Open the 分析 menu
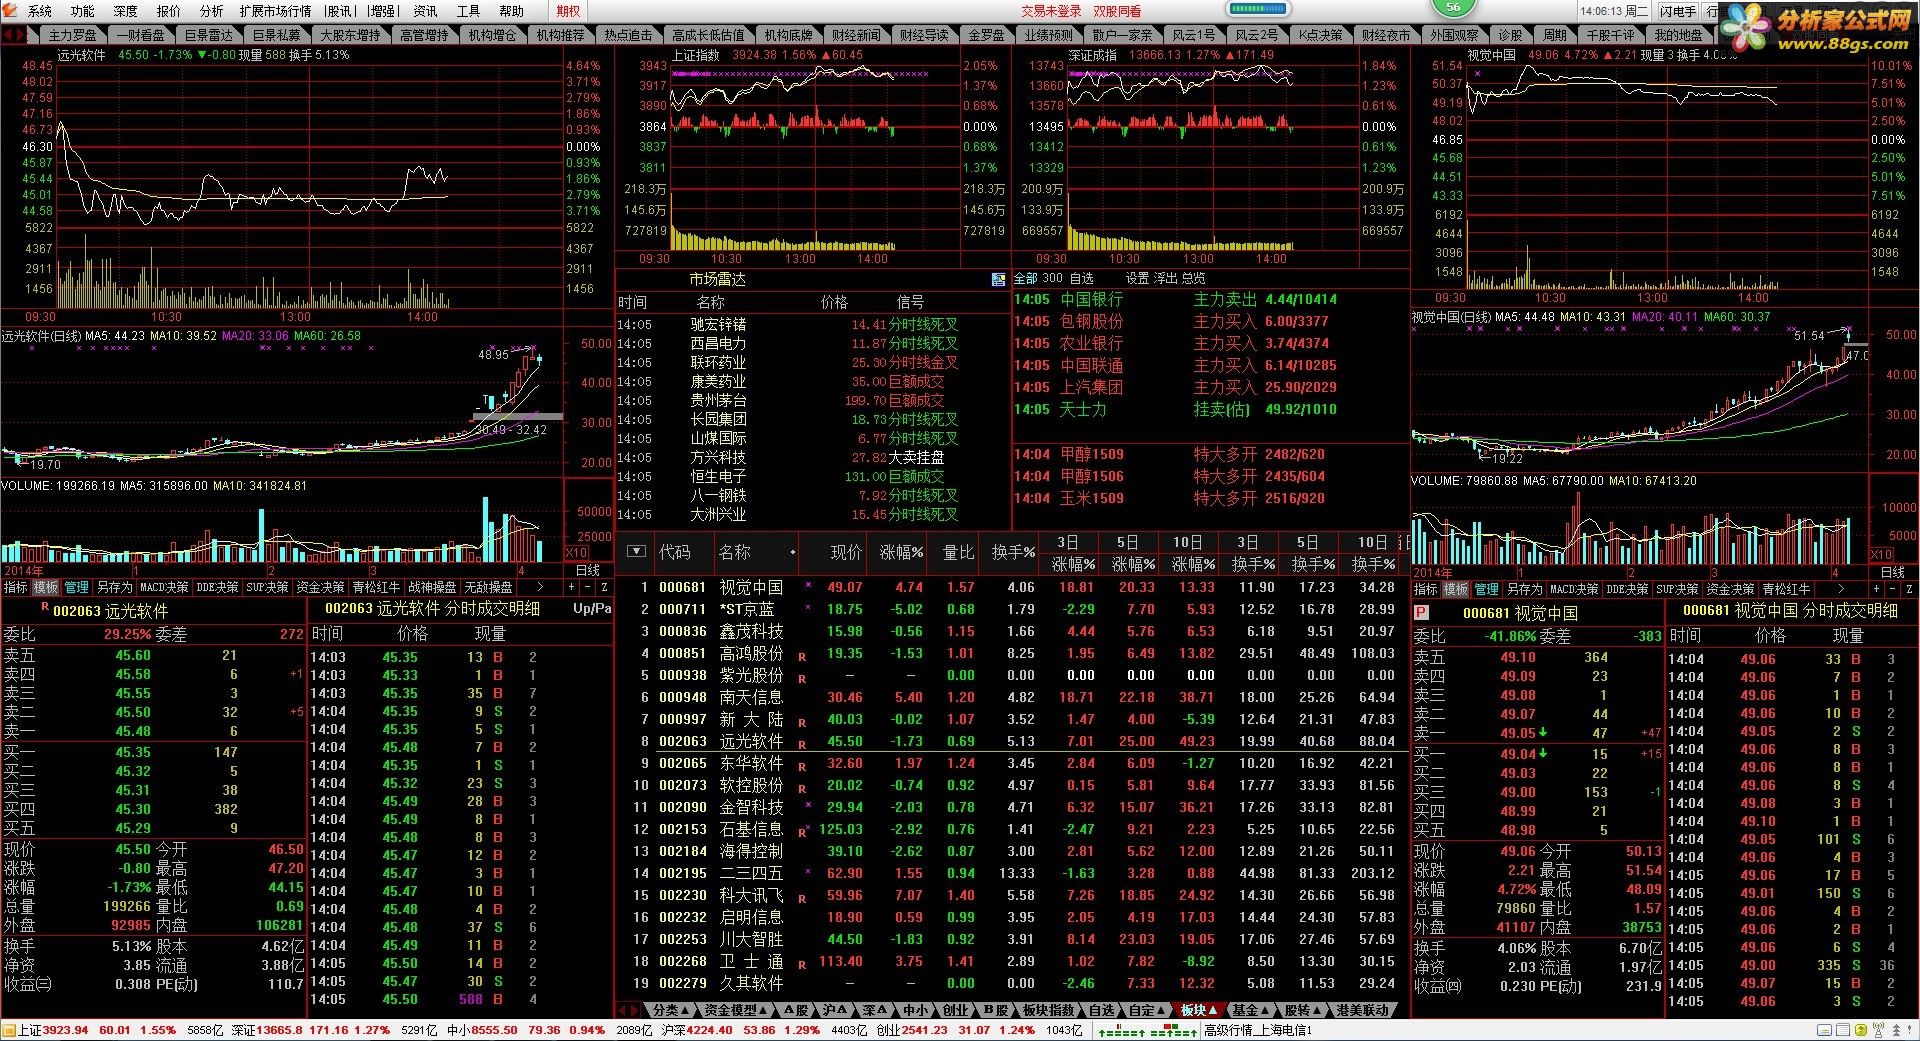The height and width of the screenshot is (1041, 1920). click(x=211, y=11)
